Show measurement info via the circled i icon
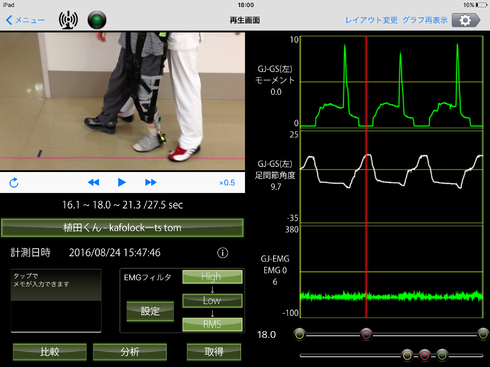 (x=223, y=253)
